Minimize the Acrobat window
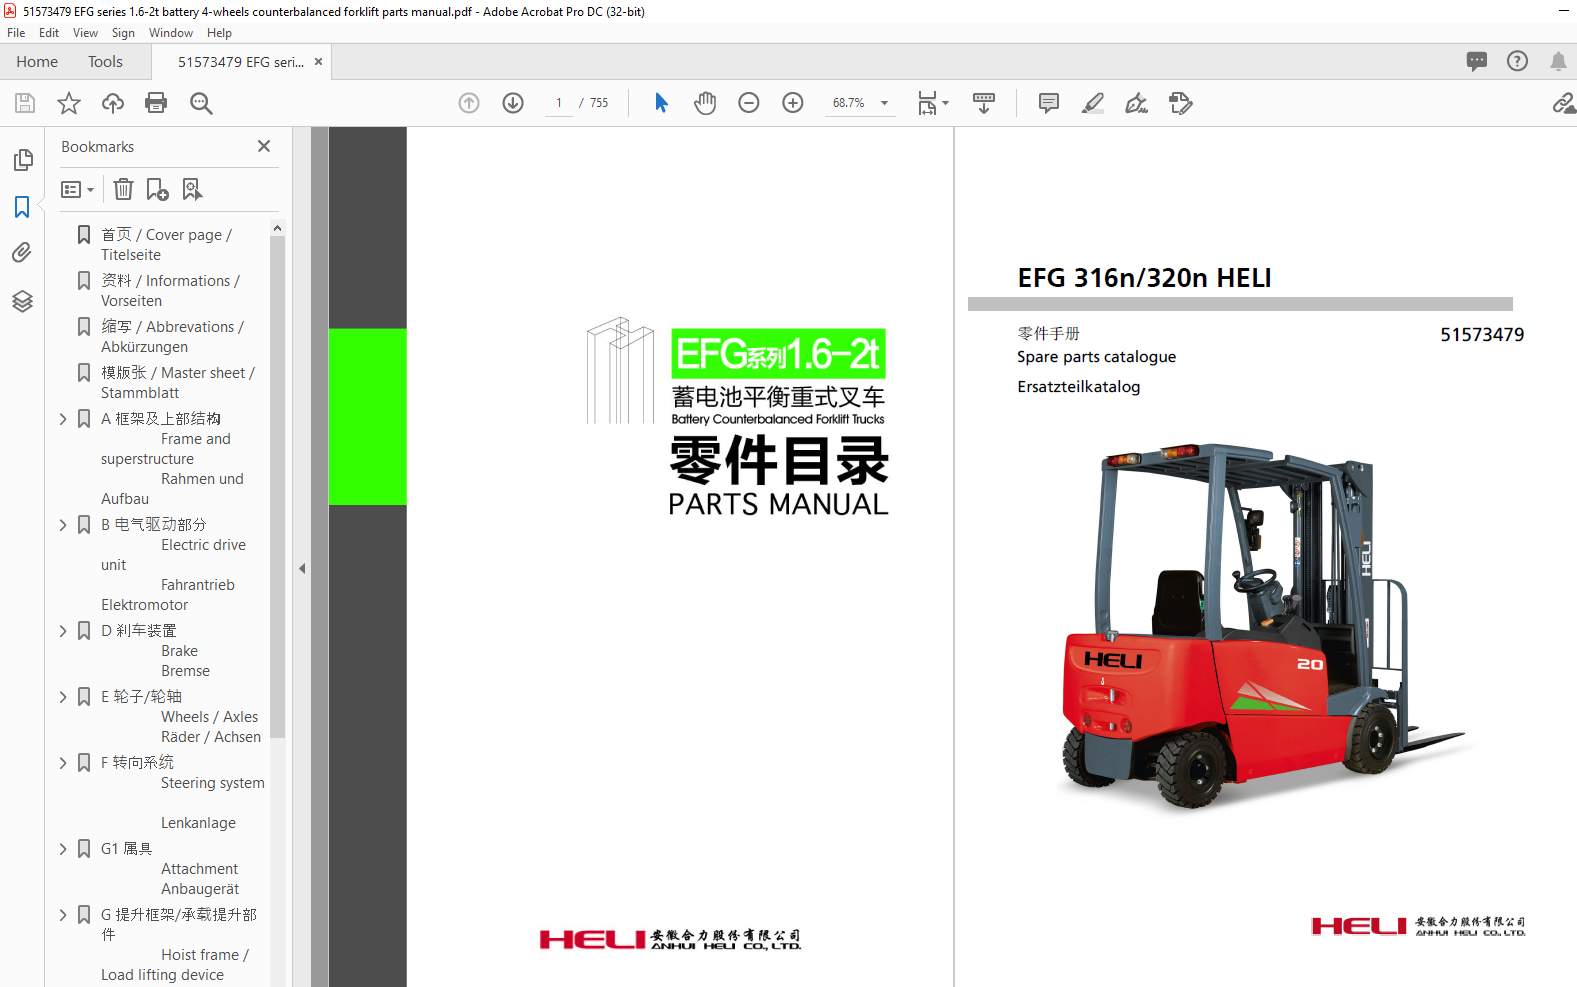 point(1563,11)
